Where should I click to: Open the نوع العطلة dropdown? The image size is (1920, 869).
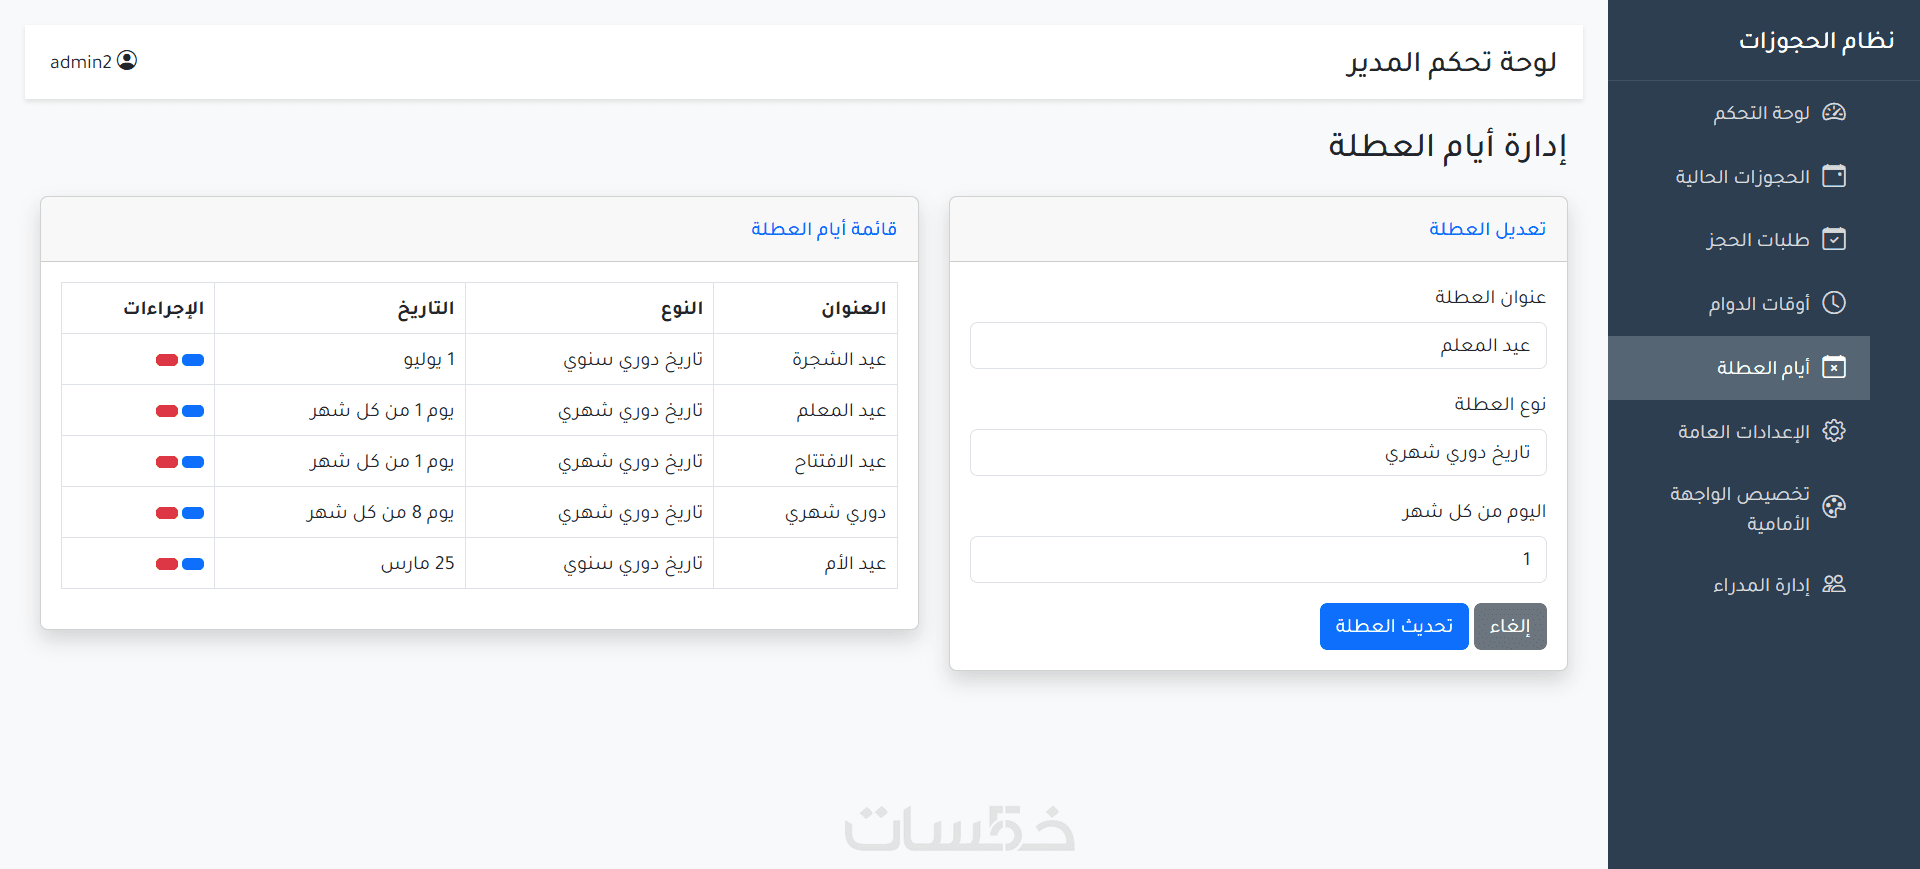coord(1258,453)
